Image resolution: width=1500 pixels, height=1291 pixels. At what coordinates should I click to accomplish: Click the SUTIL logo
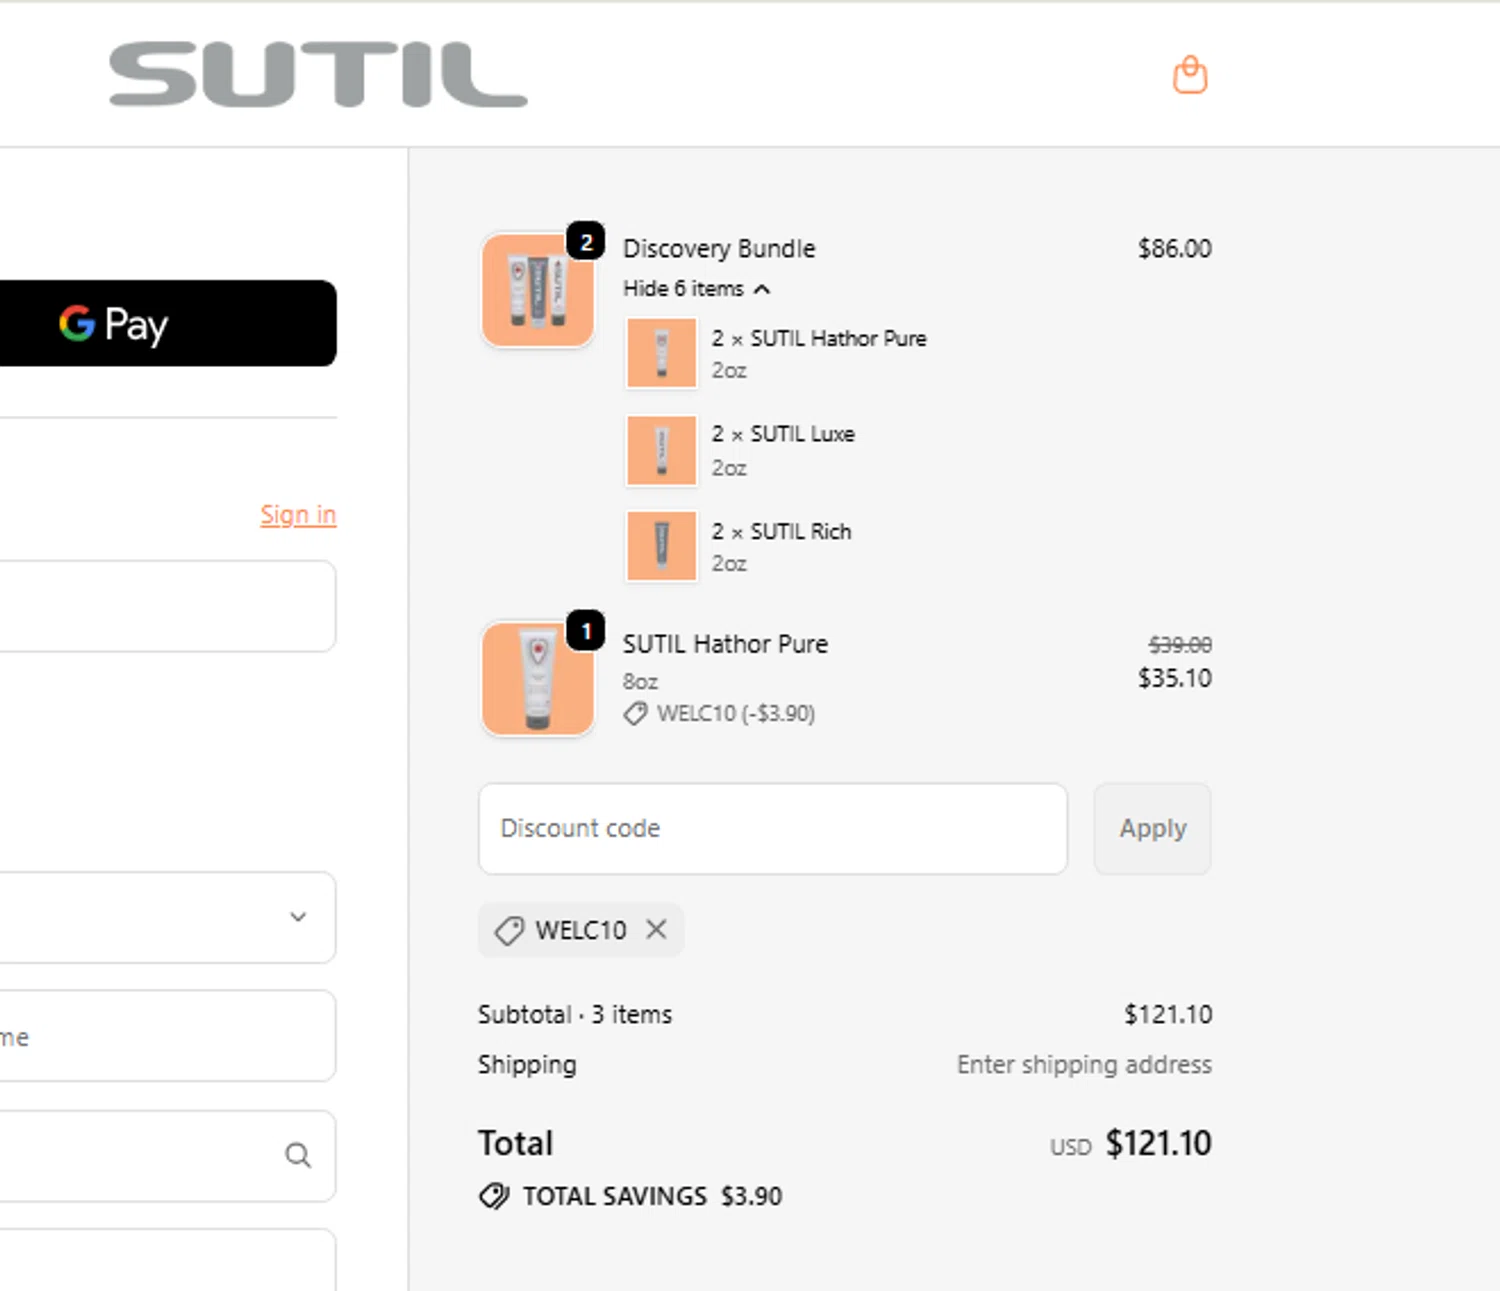point(318,74)
